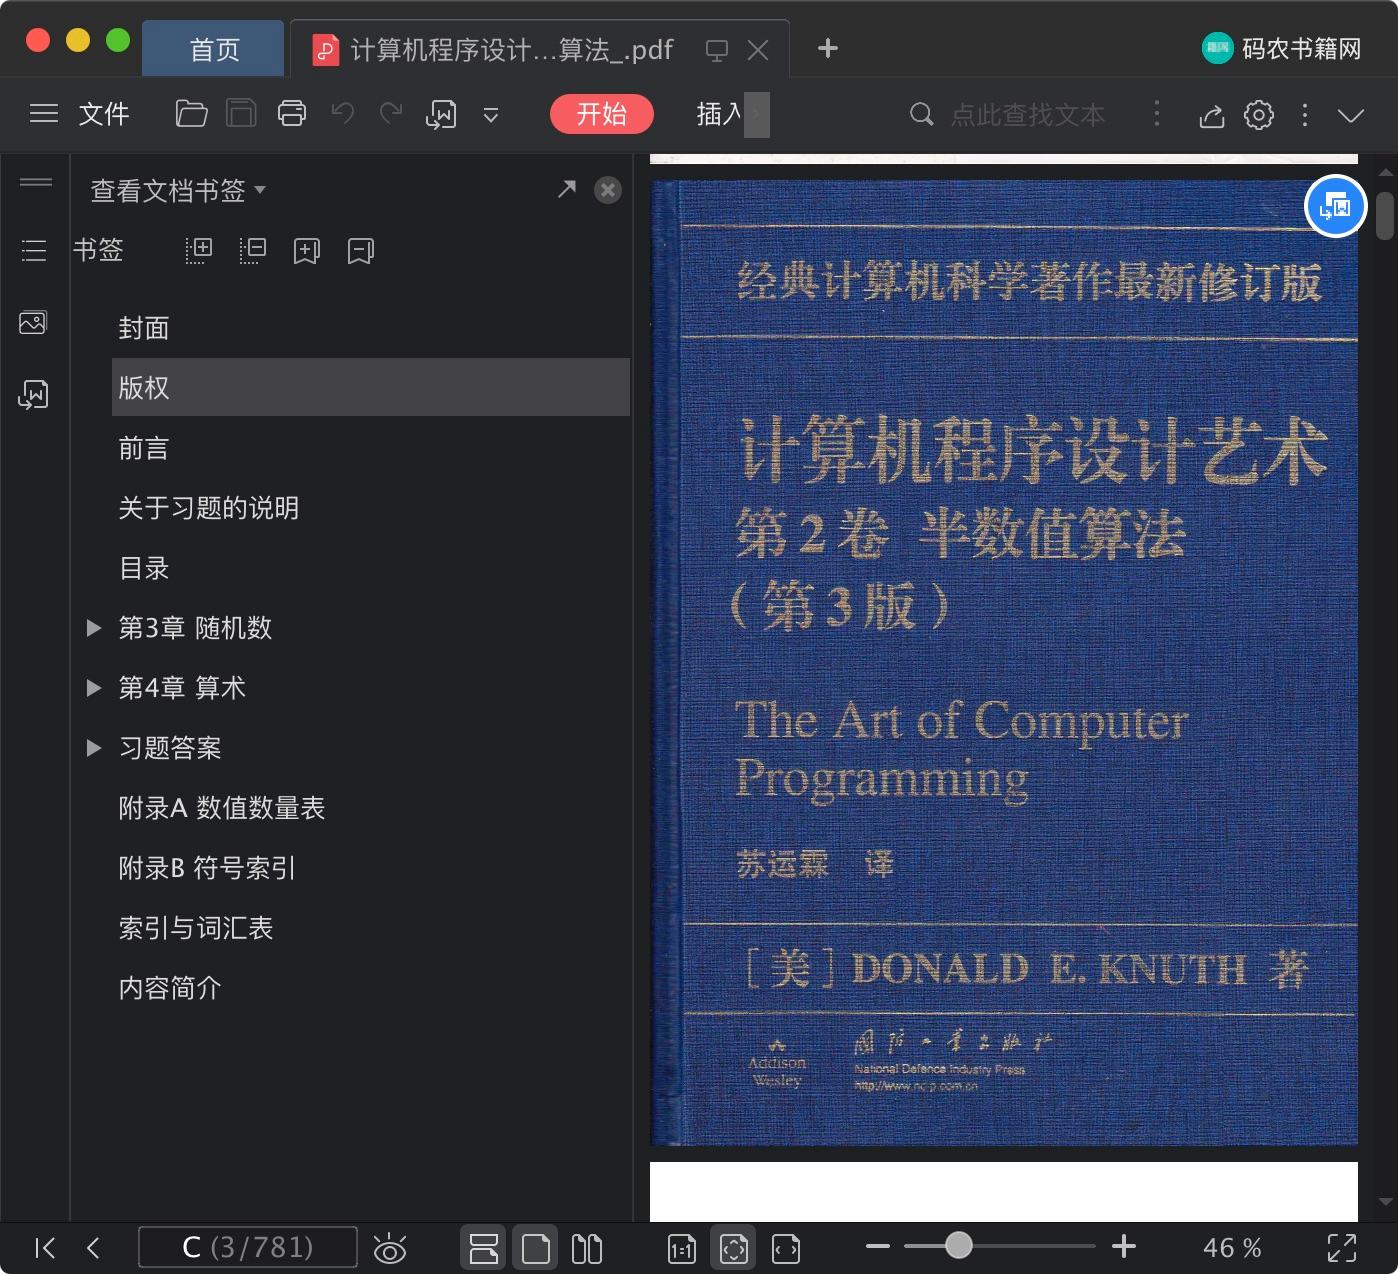Image resolution: width=1398 pixels, height=1274 pixels.
Task: Click the page number field C (3/781)
Action: (x=248, y=1247)
